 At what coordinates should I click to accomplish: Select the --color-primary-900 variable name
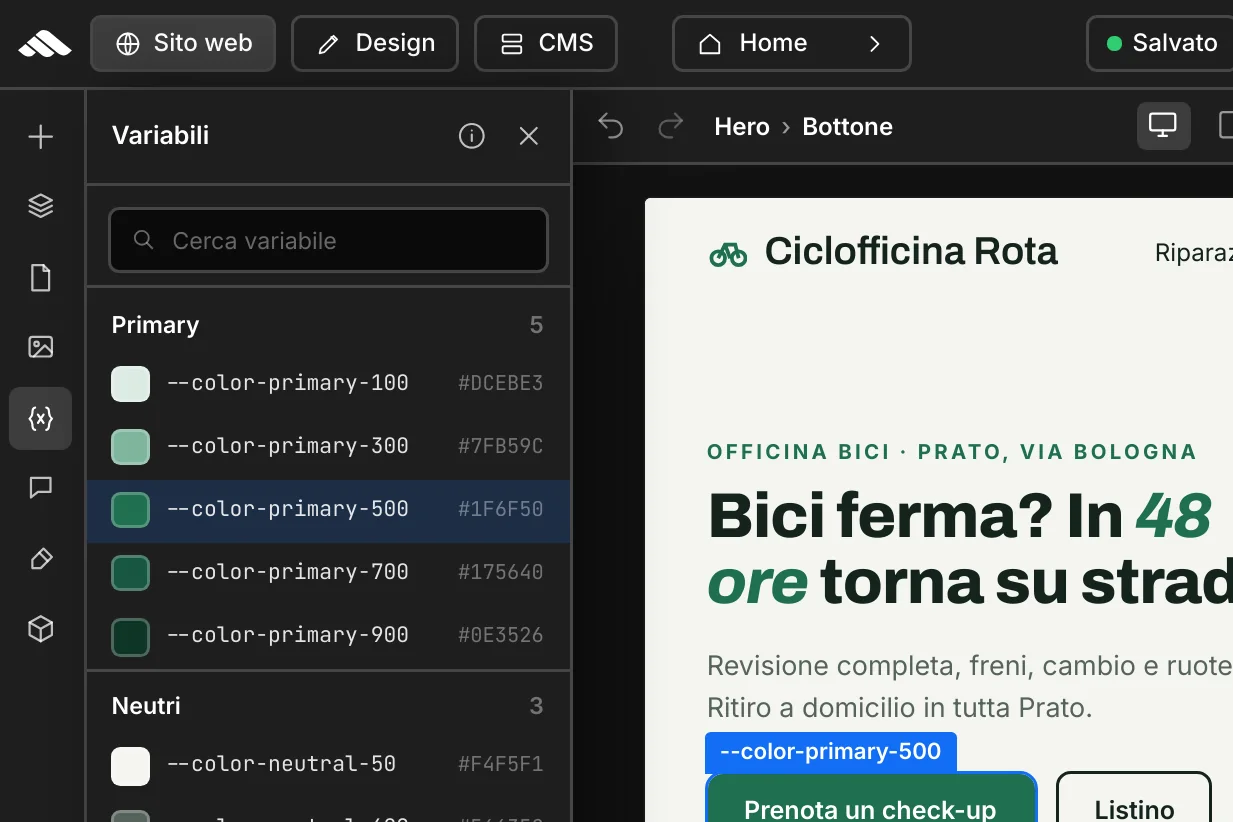pyautogui.click(x=288, y=635)
